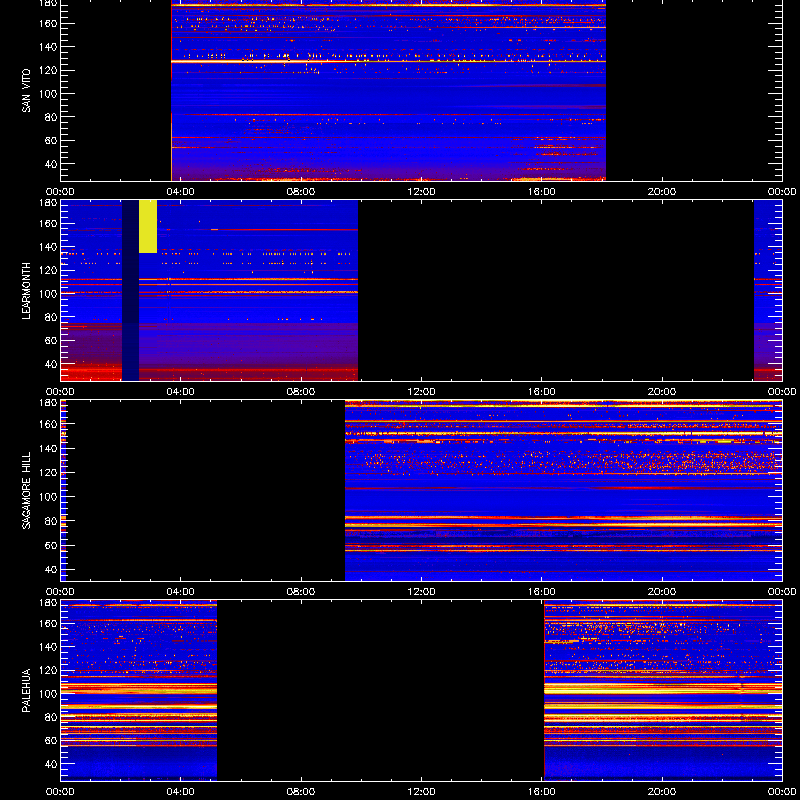Click the 180 frequency tick on Learmonth axis
Screen dimensions: 800x800
(x=48, y=203)
